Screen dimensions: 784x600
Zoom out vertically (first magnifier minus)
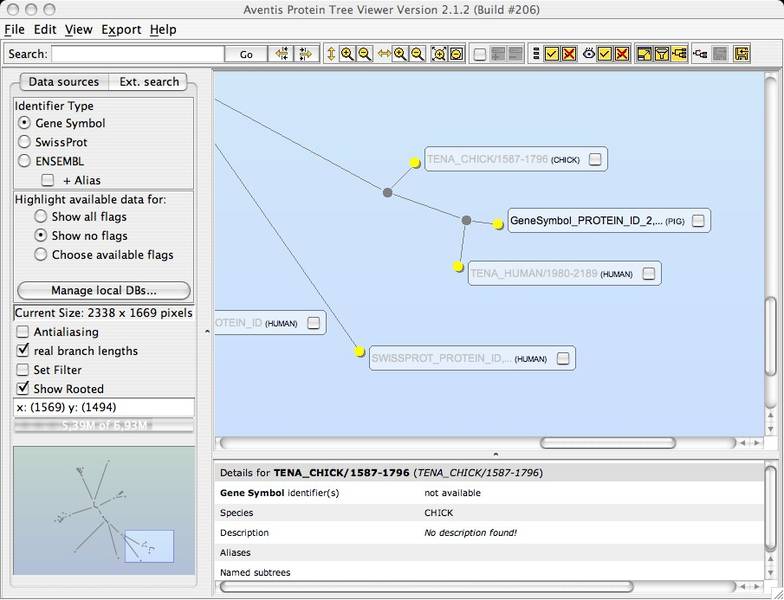[x=365, y=54]
